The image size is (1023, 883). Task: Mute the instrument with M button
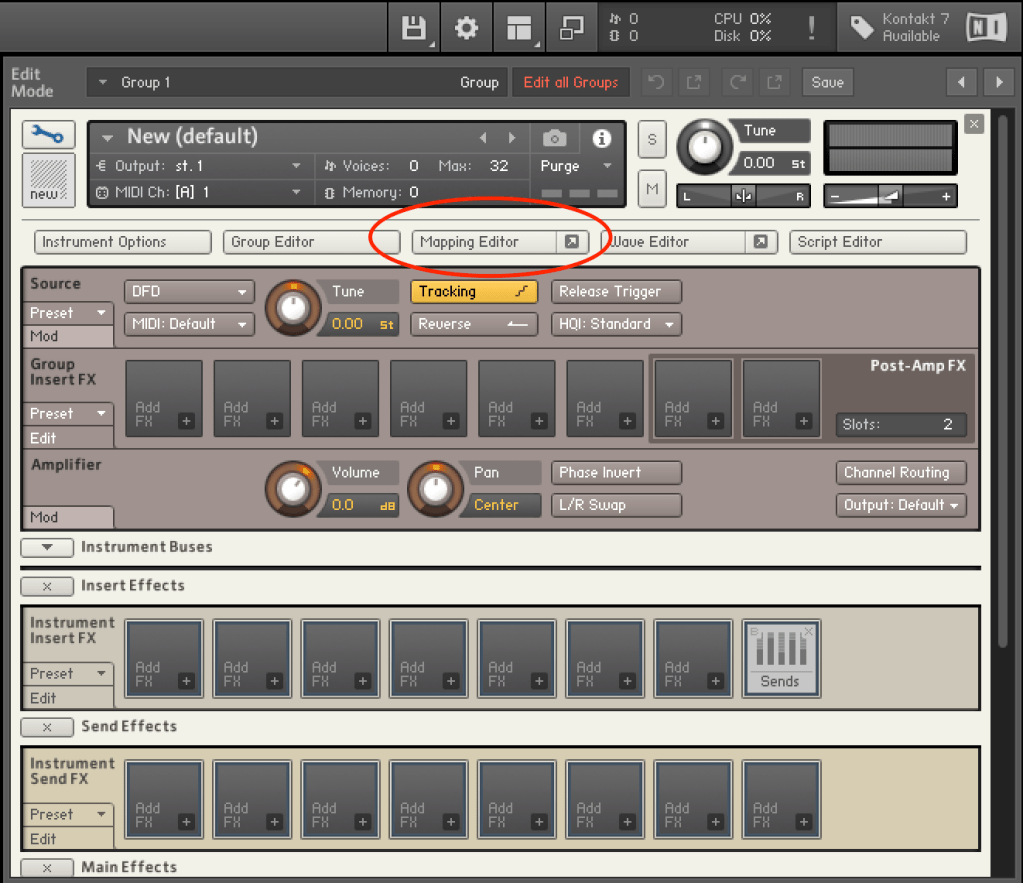pos(652,188)
